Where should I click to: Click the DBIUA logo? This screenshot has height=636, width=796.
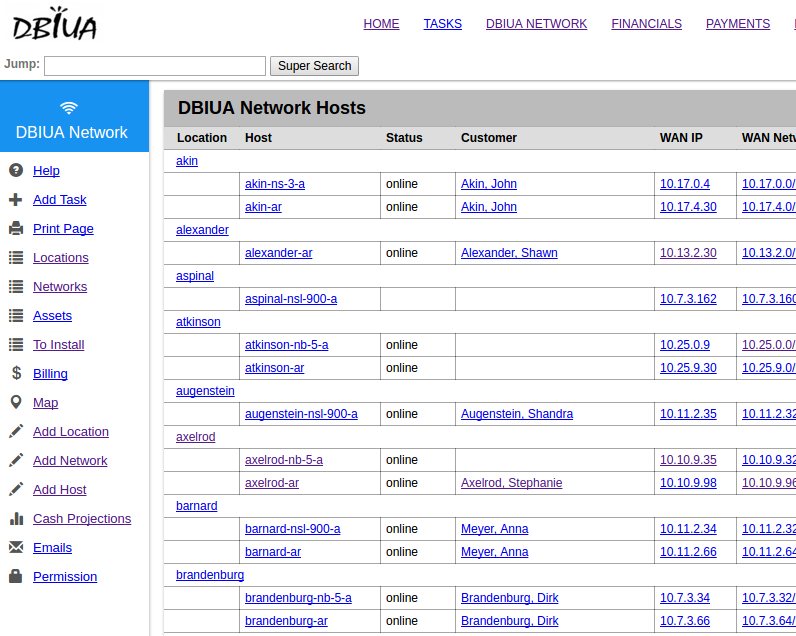point(56,24)
